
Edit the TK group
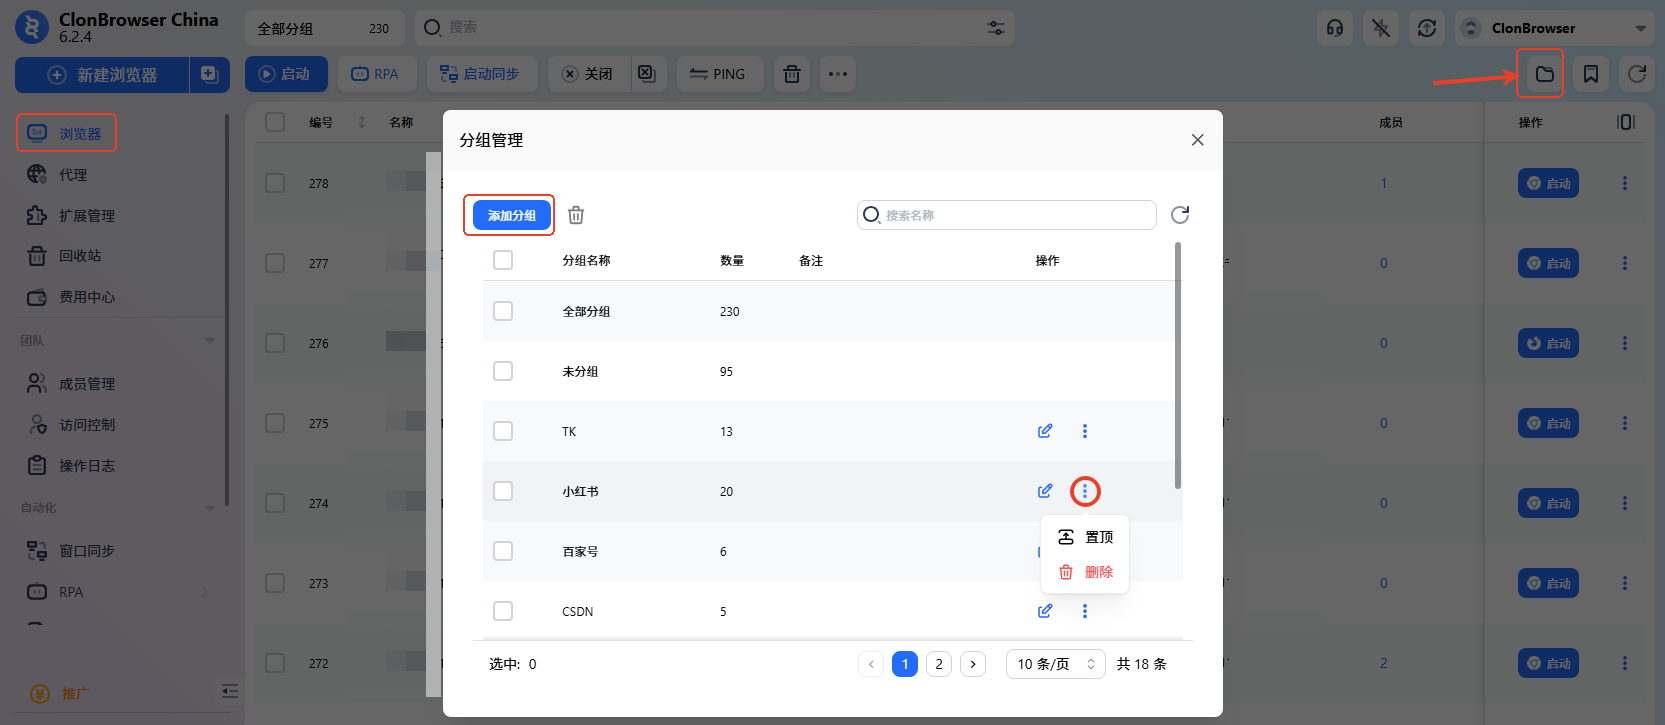click(x=1045, y=431)
